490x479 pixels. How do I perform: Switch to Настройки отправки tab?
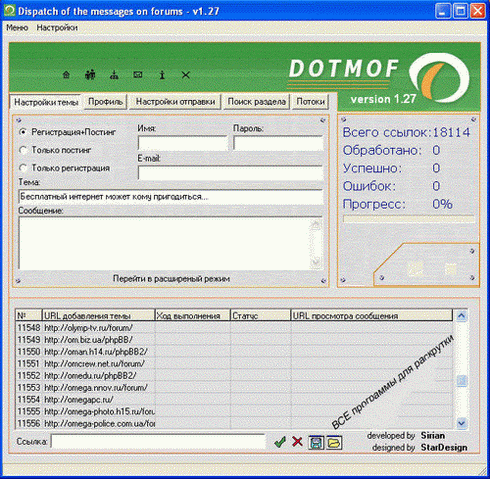point(175,102)
